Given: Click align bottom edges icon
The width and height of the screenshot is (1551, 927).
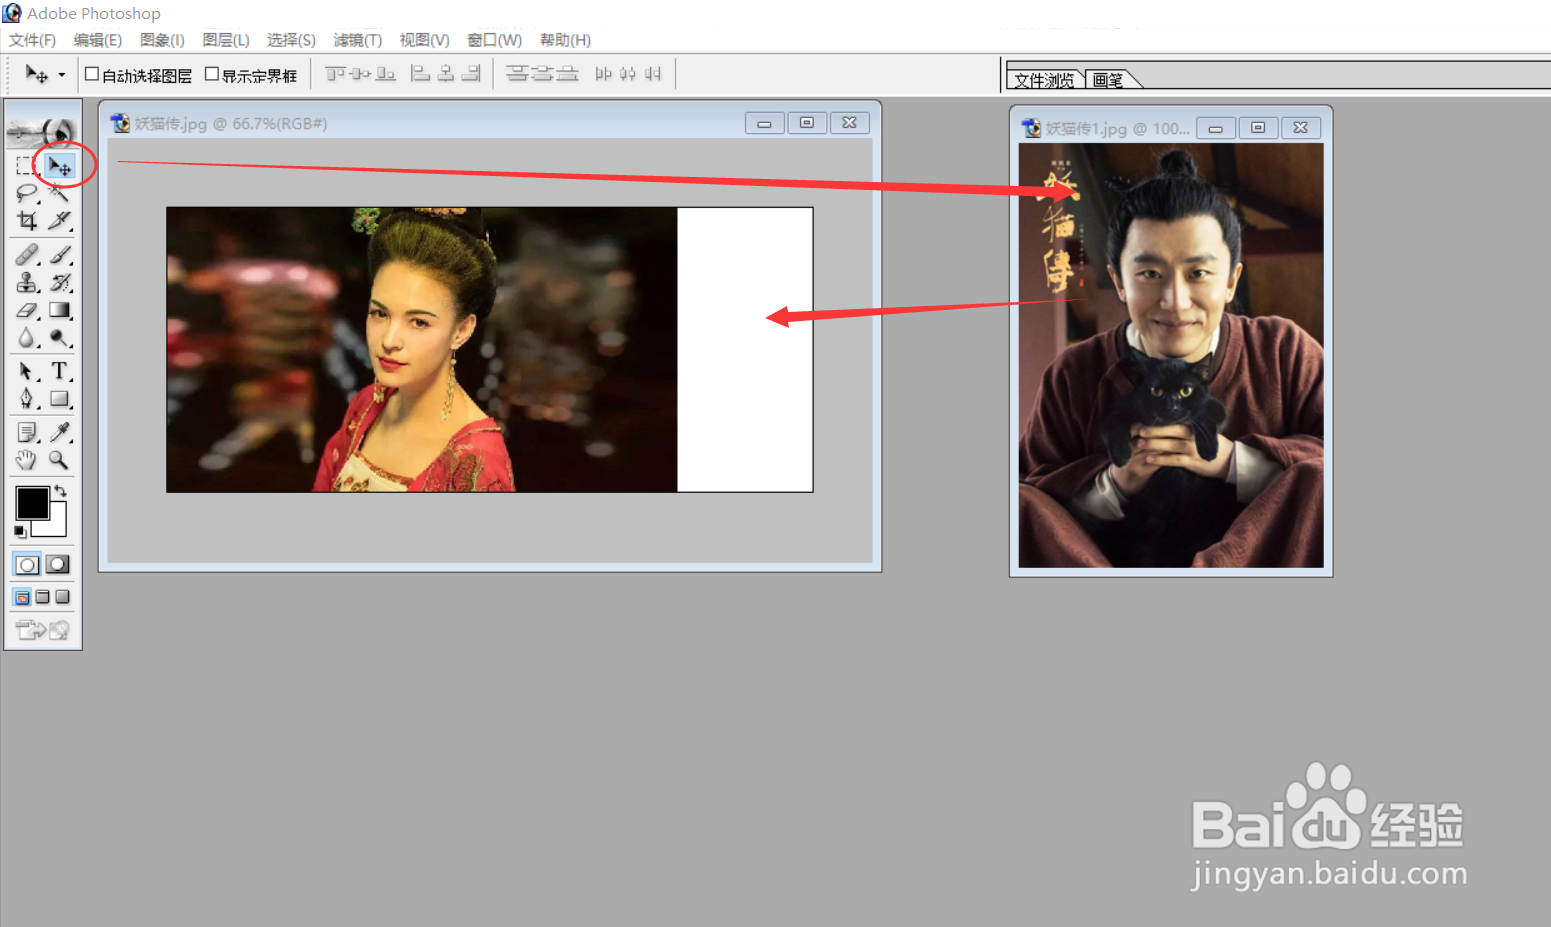Looking at the screenshot, I should [385, 74].
